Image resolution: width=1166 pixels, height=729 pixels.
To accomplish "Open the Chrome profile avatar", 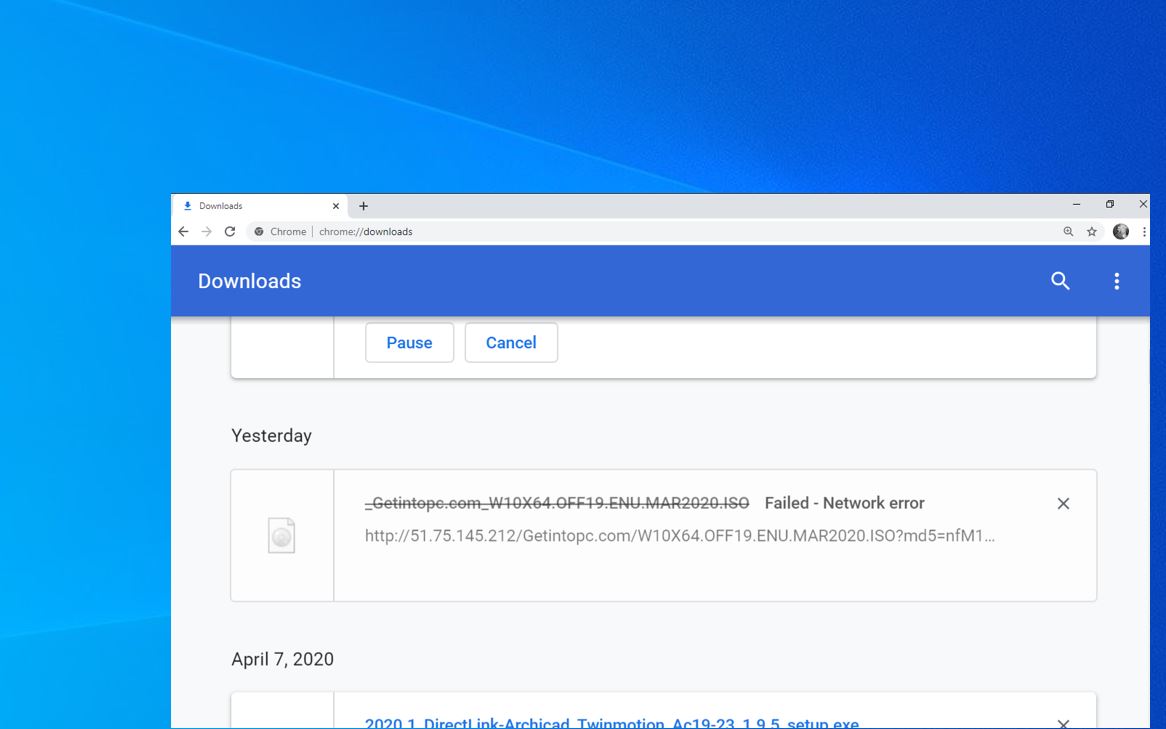I will click(1120, 231).
